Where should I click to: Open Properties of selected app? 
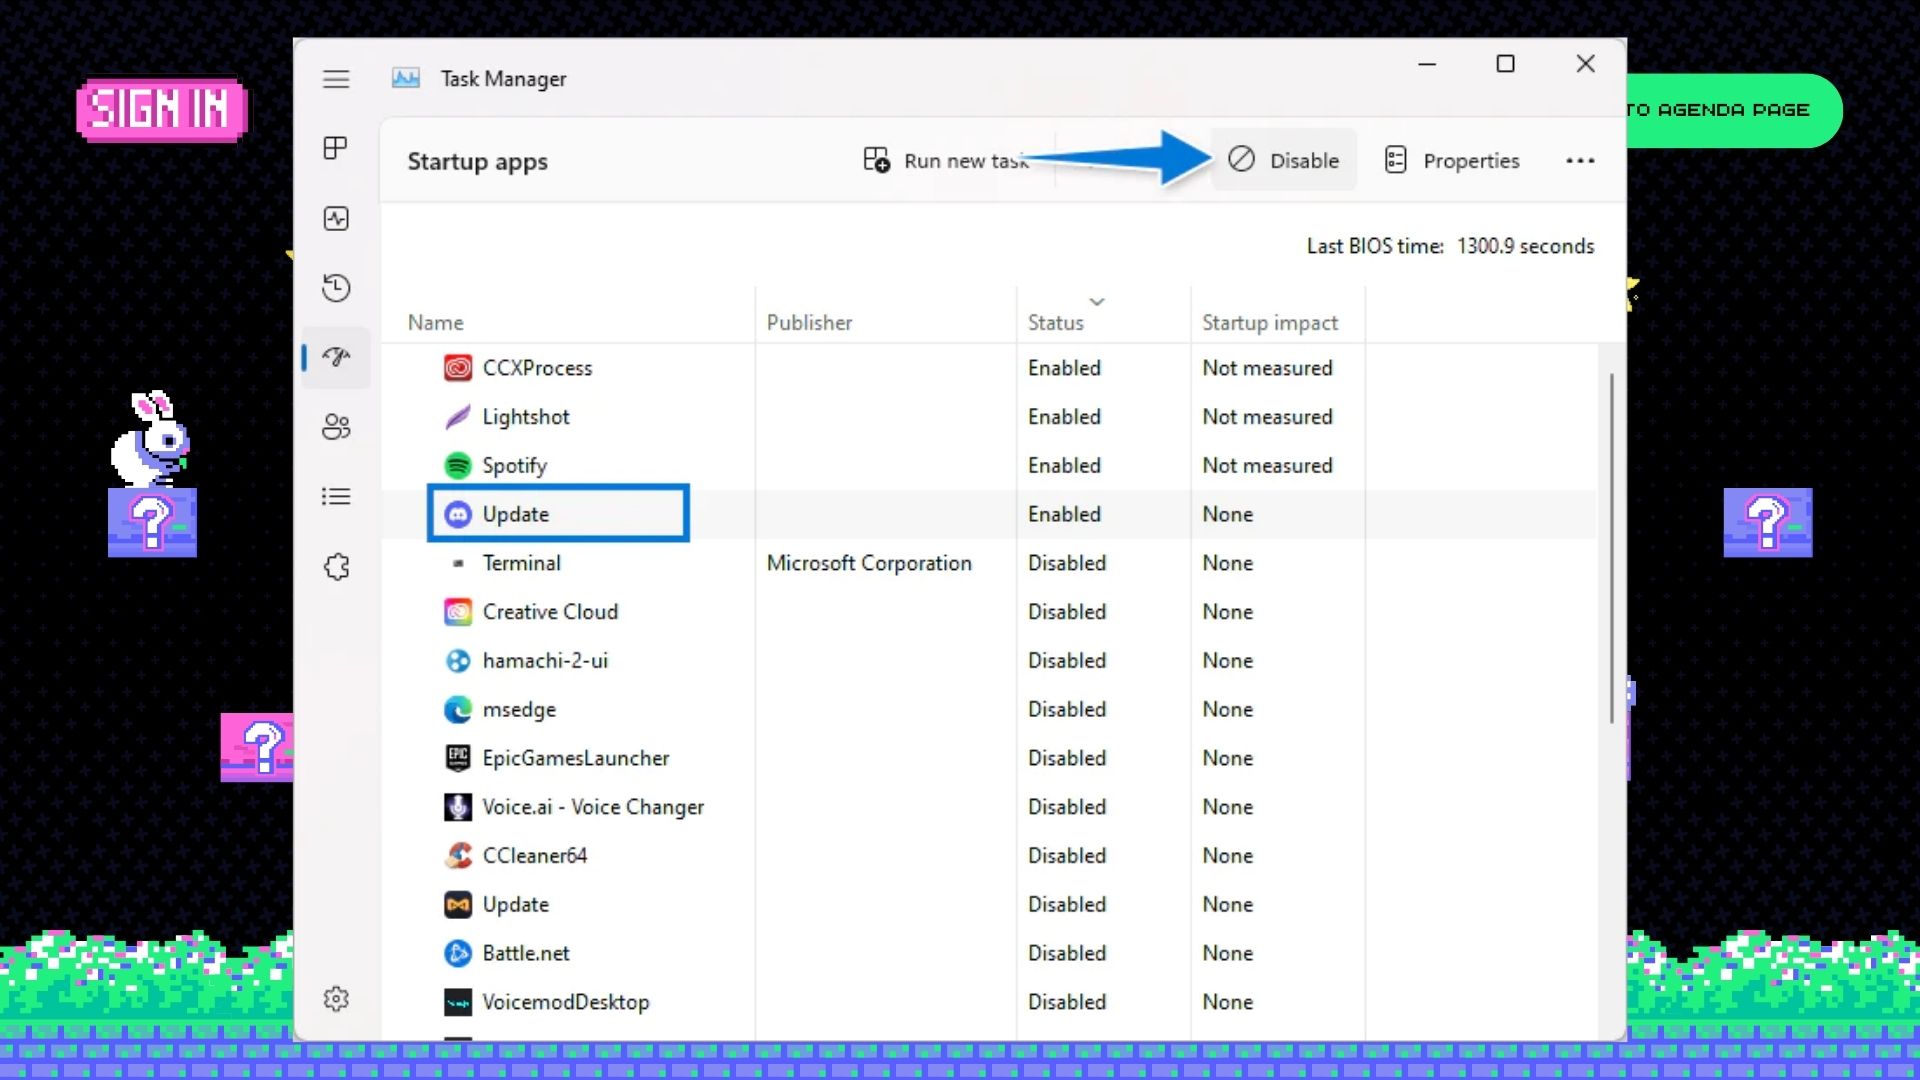coord(1452,161)
